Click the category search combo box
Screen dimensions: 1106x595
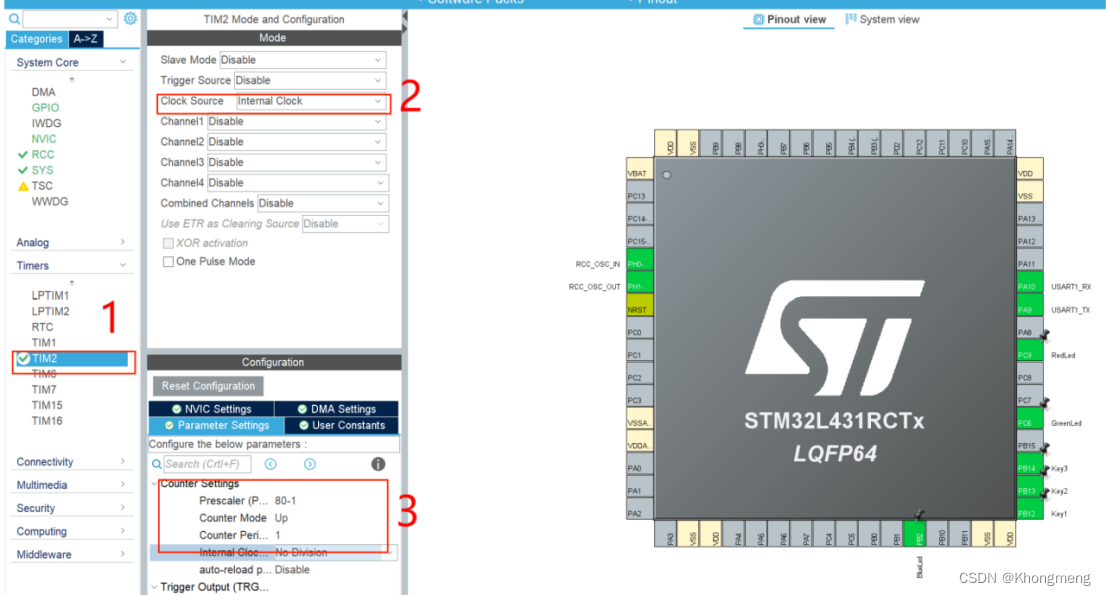[x=69, y=18]
